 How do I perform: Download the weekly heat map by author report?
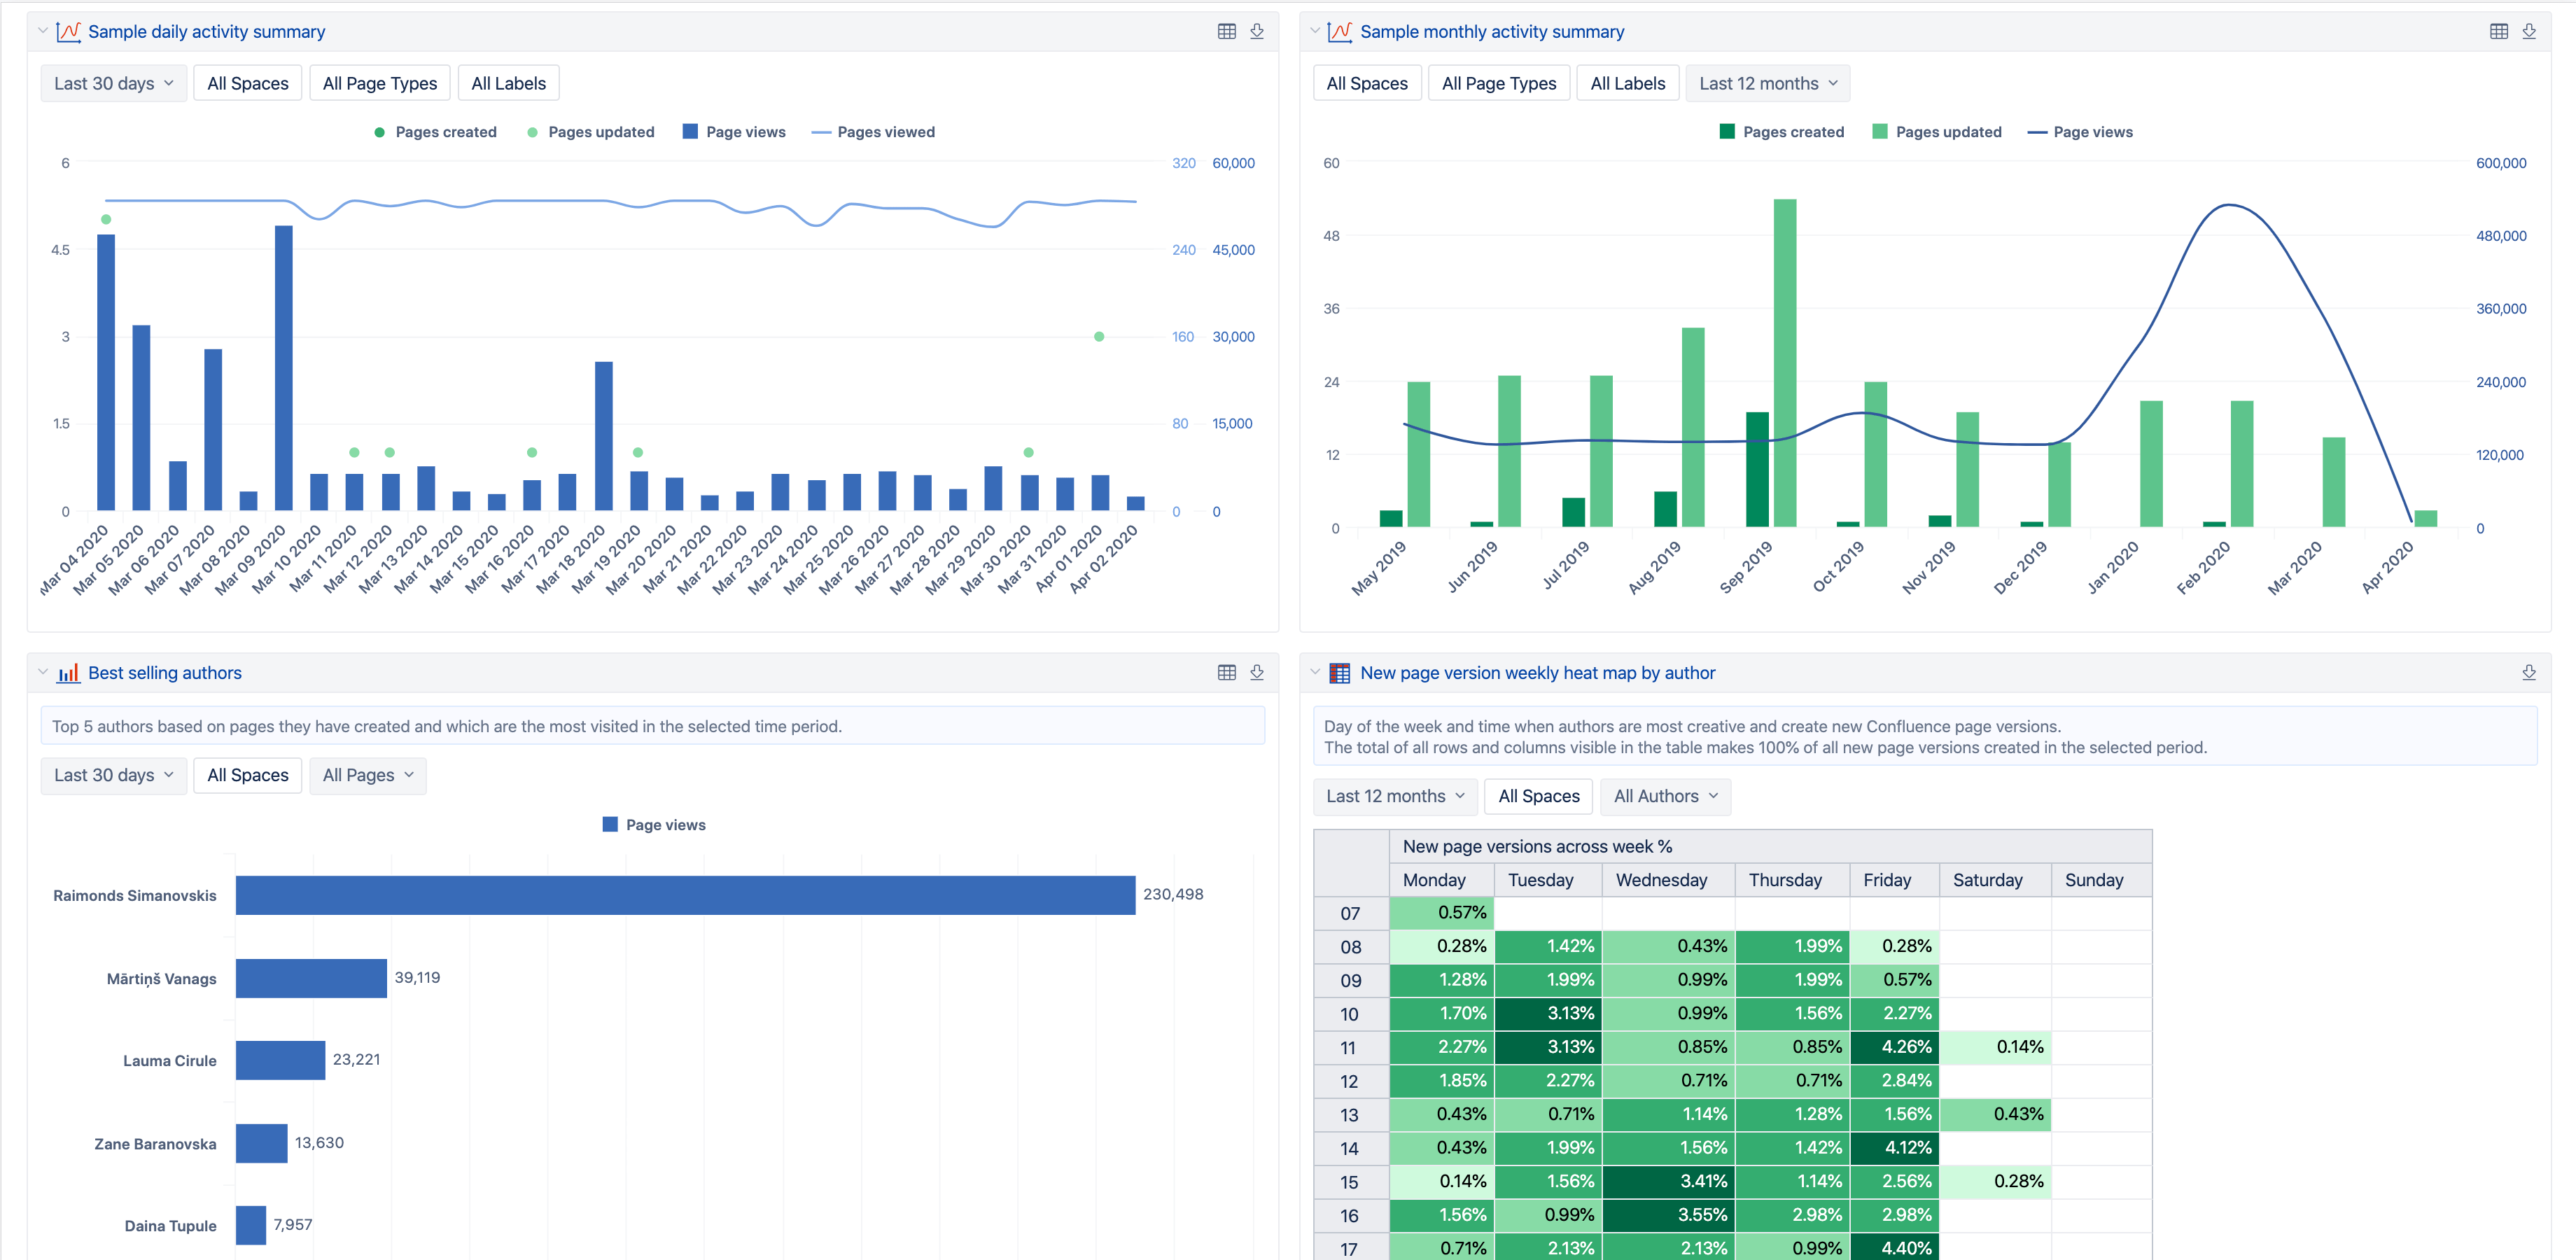pos(2529,673)
